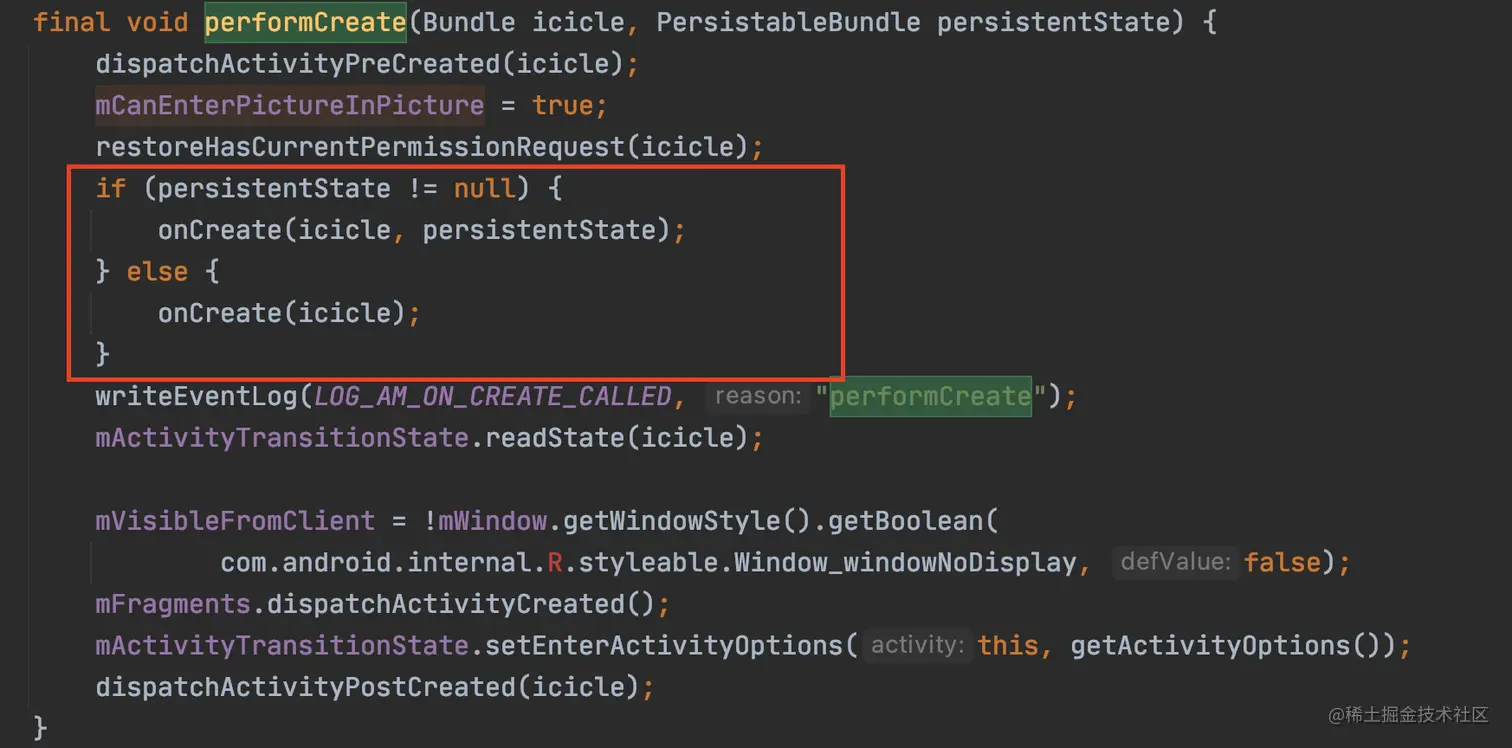This screenshot has height=748, width=1512.
Task: Click onCreate(icicle, persistentState) call
Action: click(x=414, y=230)
